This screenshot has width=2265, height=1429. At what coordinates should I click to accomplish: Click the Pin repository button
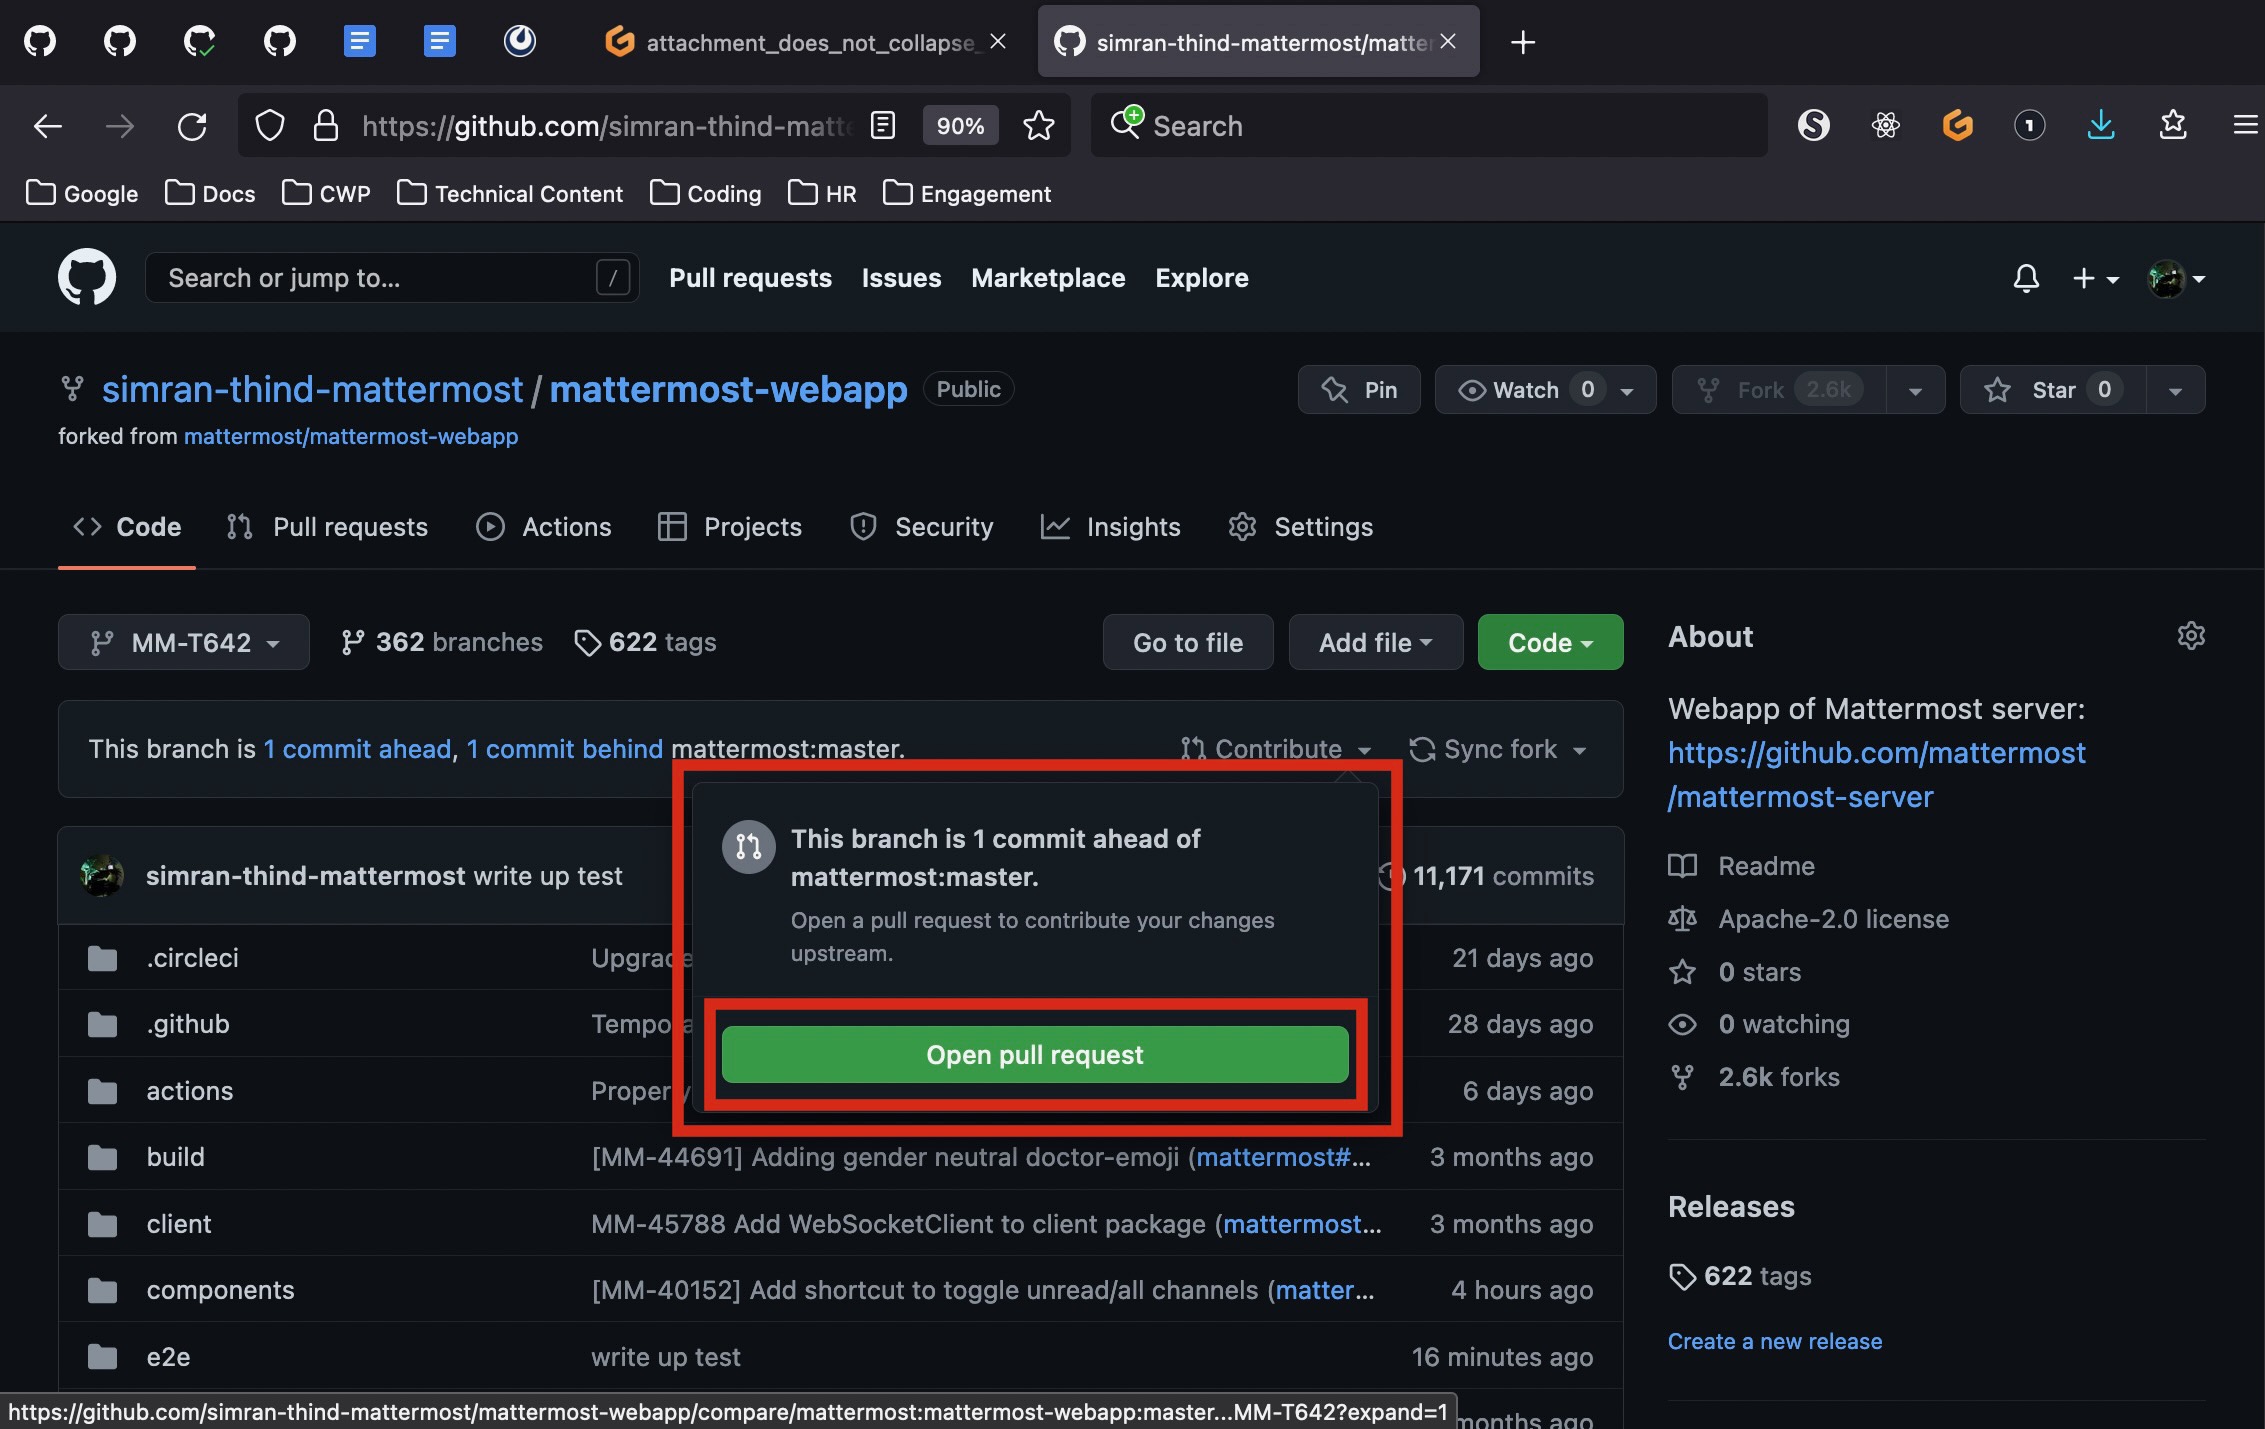pyautogui.click(x=1359, y=390)
